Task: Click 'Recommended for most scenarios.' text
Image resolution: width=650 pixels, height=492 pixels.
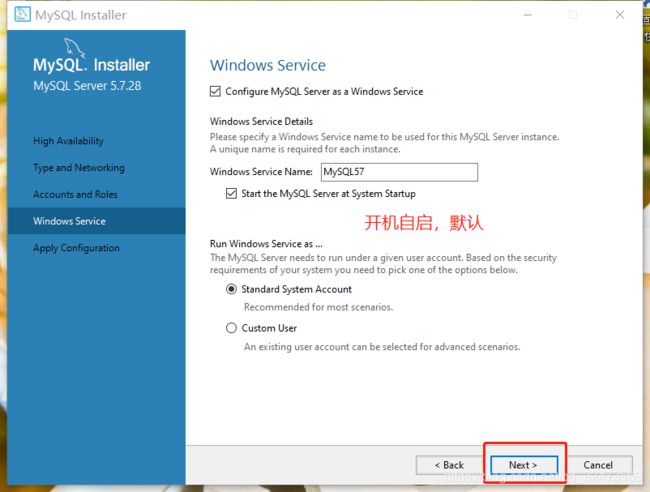Action: tap(318, 307)
